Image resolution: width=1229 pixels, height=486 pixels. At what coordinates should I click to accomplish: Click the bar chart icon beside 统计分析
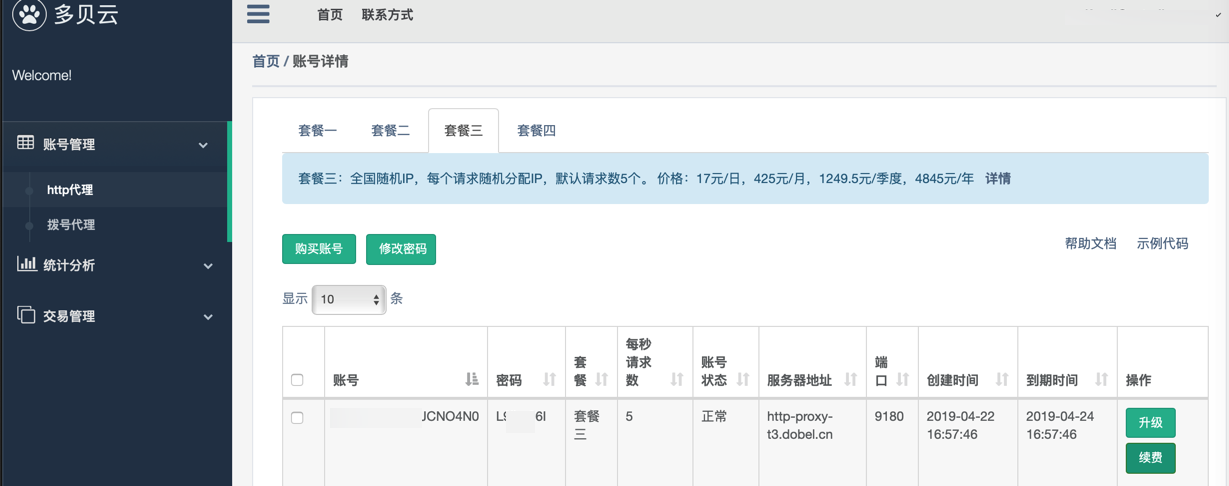[x=26, y=264]
